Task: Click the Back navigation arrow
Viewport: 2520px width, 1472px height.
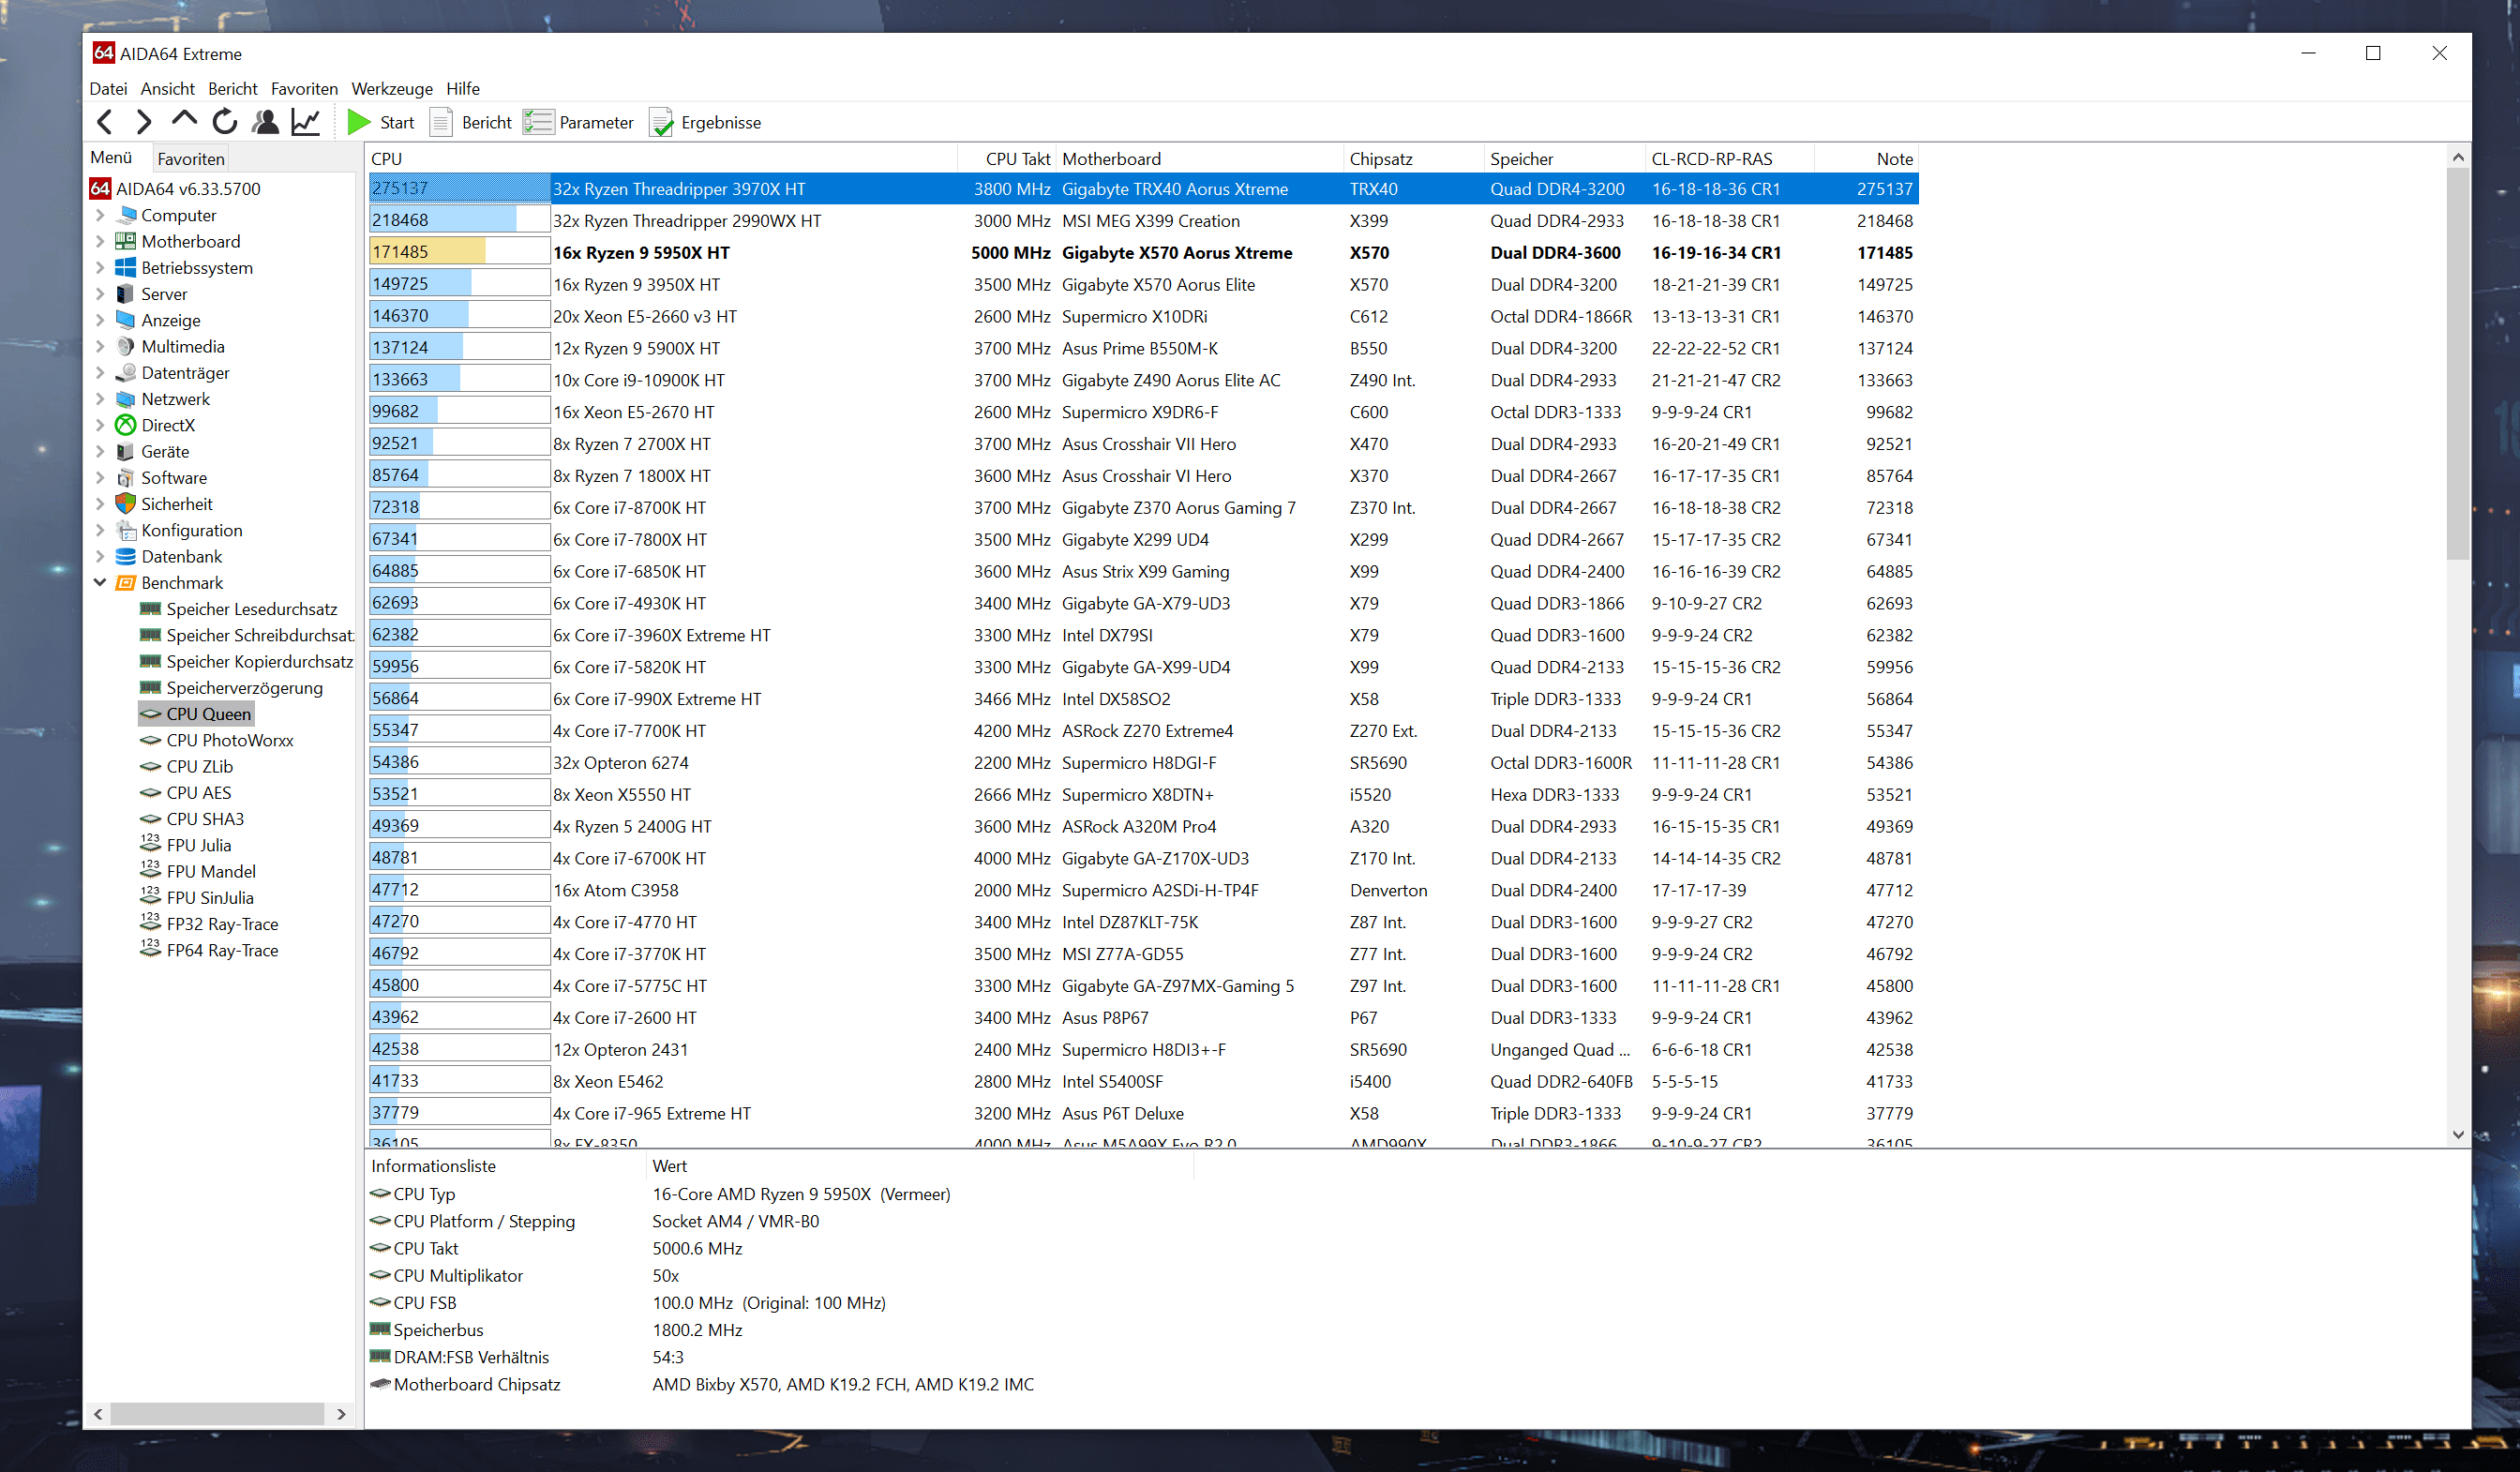Action: coord(105,122)
